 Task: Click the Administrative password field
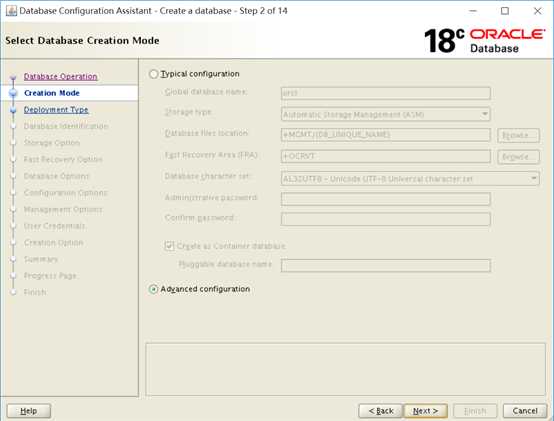(x=386, y=198)
